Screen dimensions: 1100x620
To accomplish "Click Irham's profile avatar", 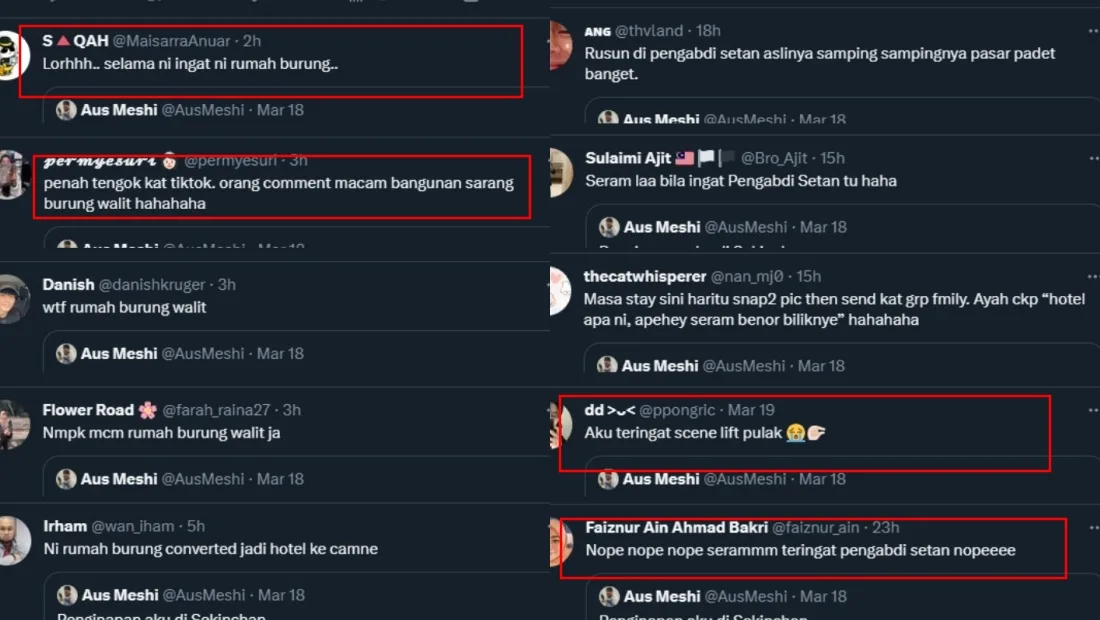I will 13,541.
